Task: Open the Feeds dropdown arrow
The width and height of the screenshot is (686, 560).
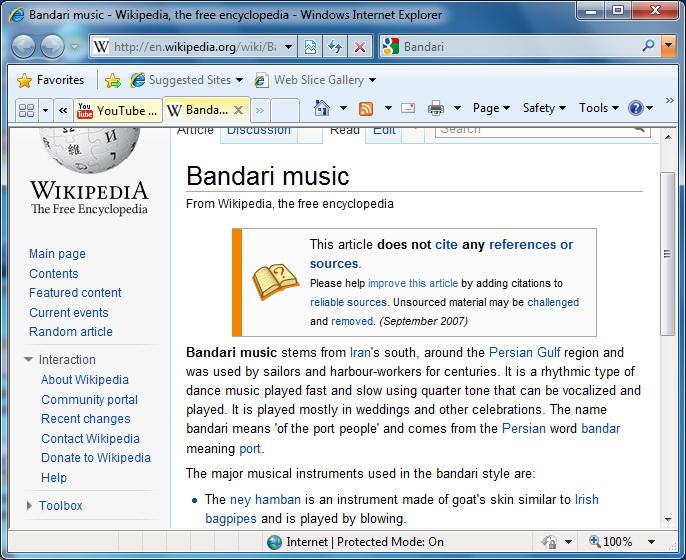Action: (x=388, y=108)
